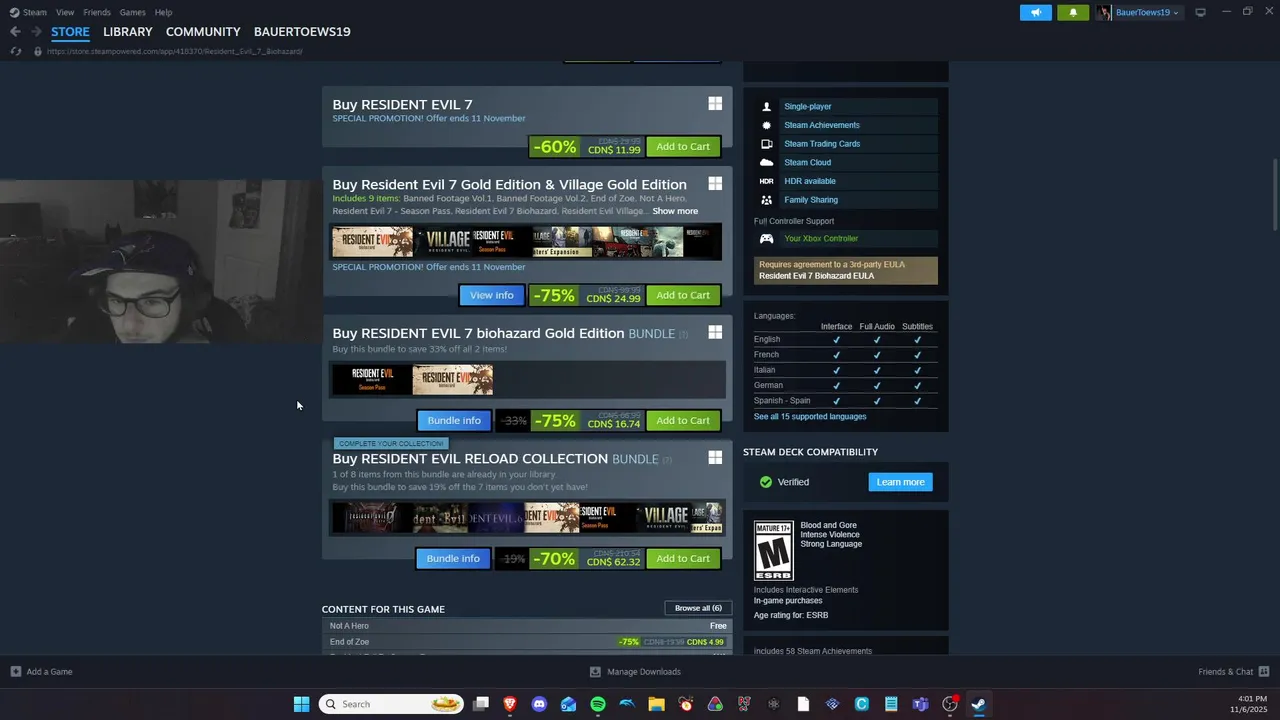Expand See all 15 supported languages
This screenshot has width=1280, height=720.
pos(810,416)
